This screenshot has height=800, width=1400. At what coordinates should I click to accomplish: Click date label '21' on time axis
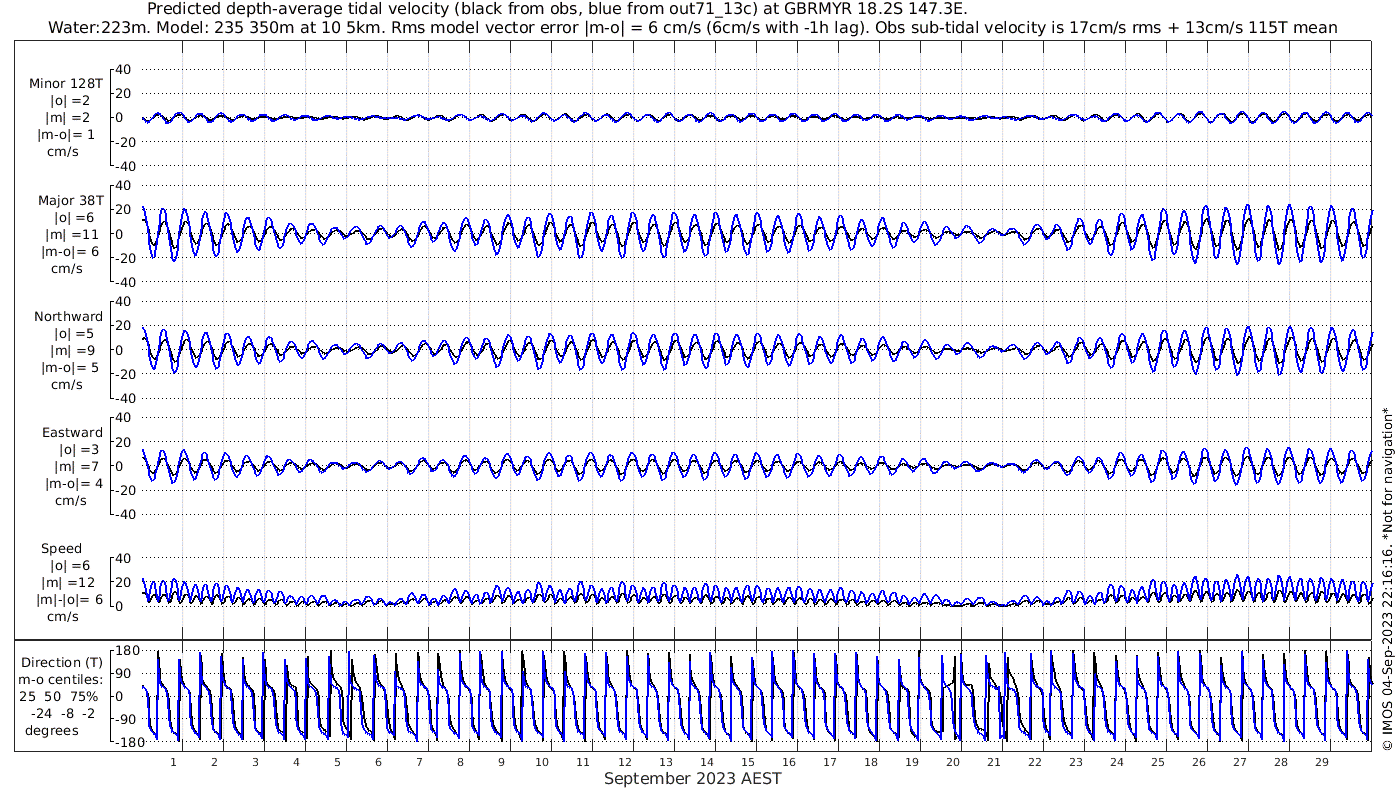[x=993, y=762]
